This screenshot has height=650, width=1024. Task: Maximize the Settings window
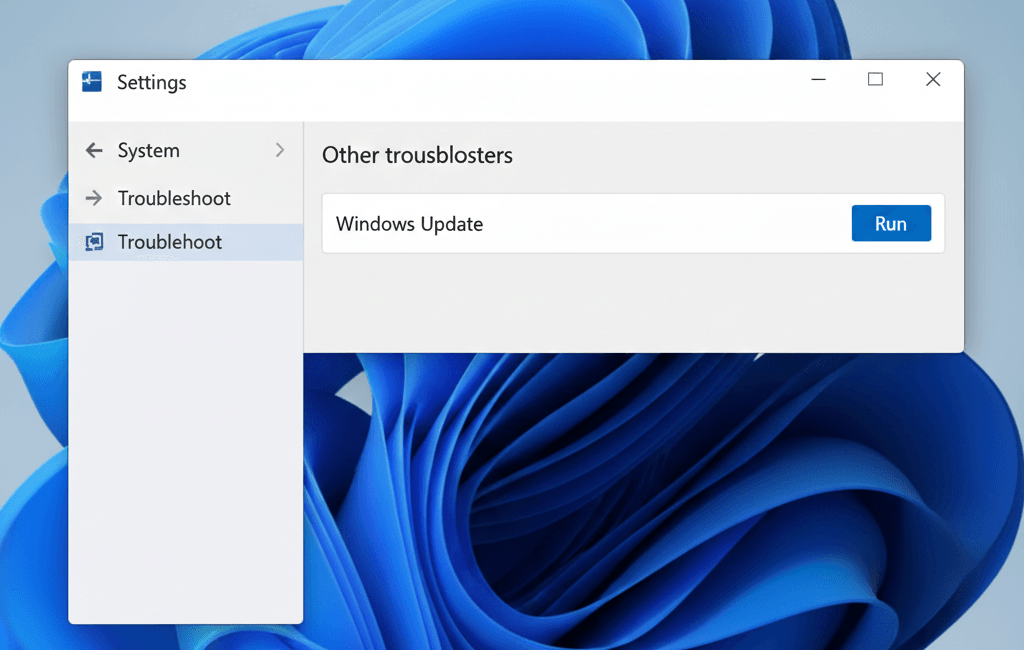875,80
